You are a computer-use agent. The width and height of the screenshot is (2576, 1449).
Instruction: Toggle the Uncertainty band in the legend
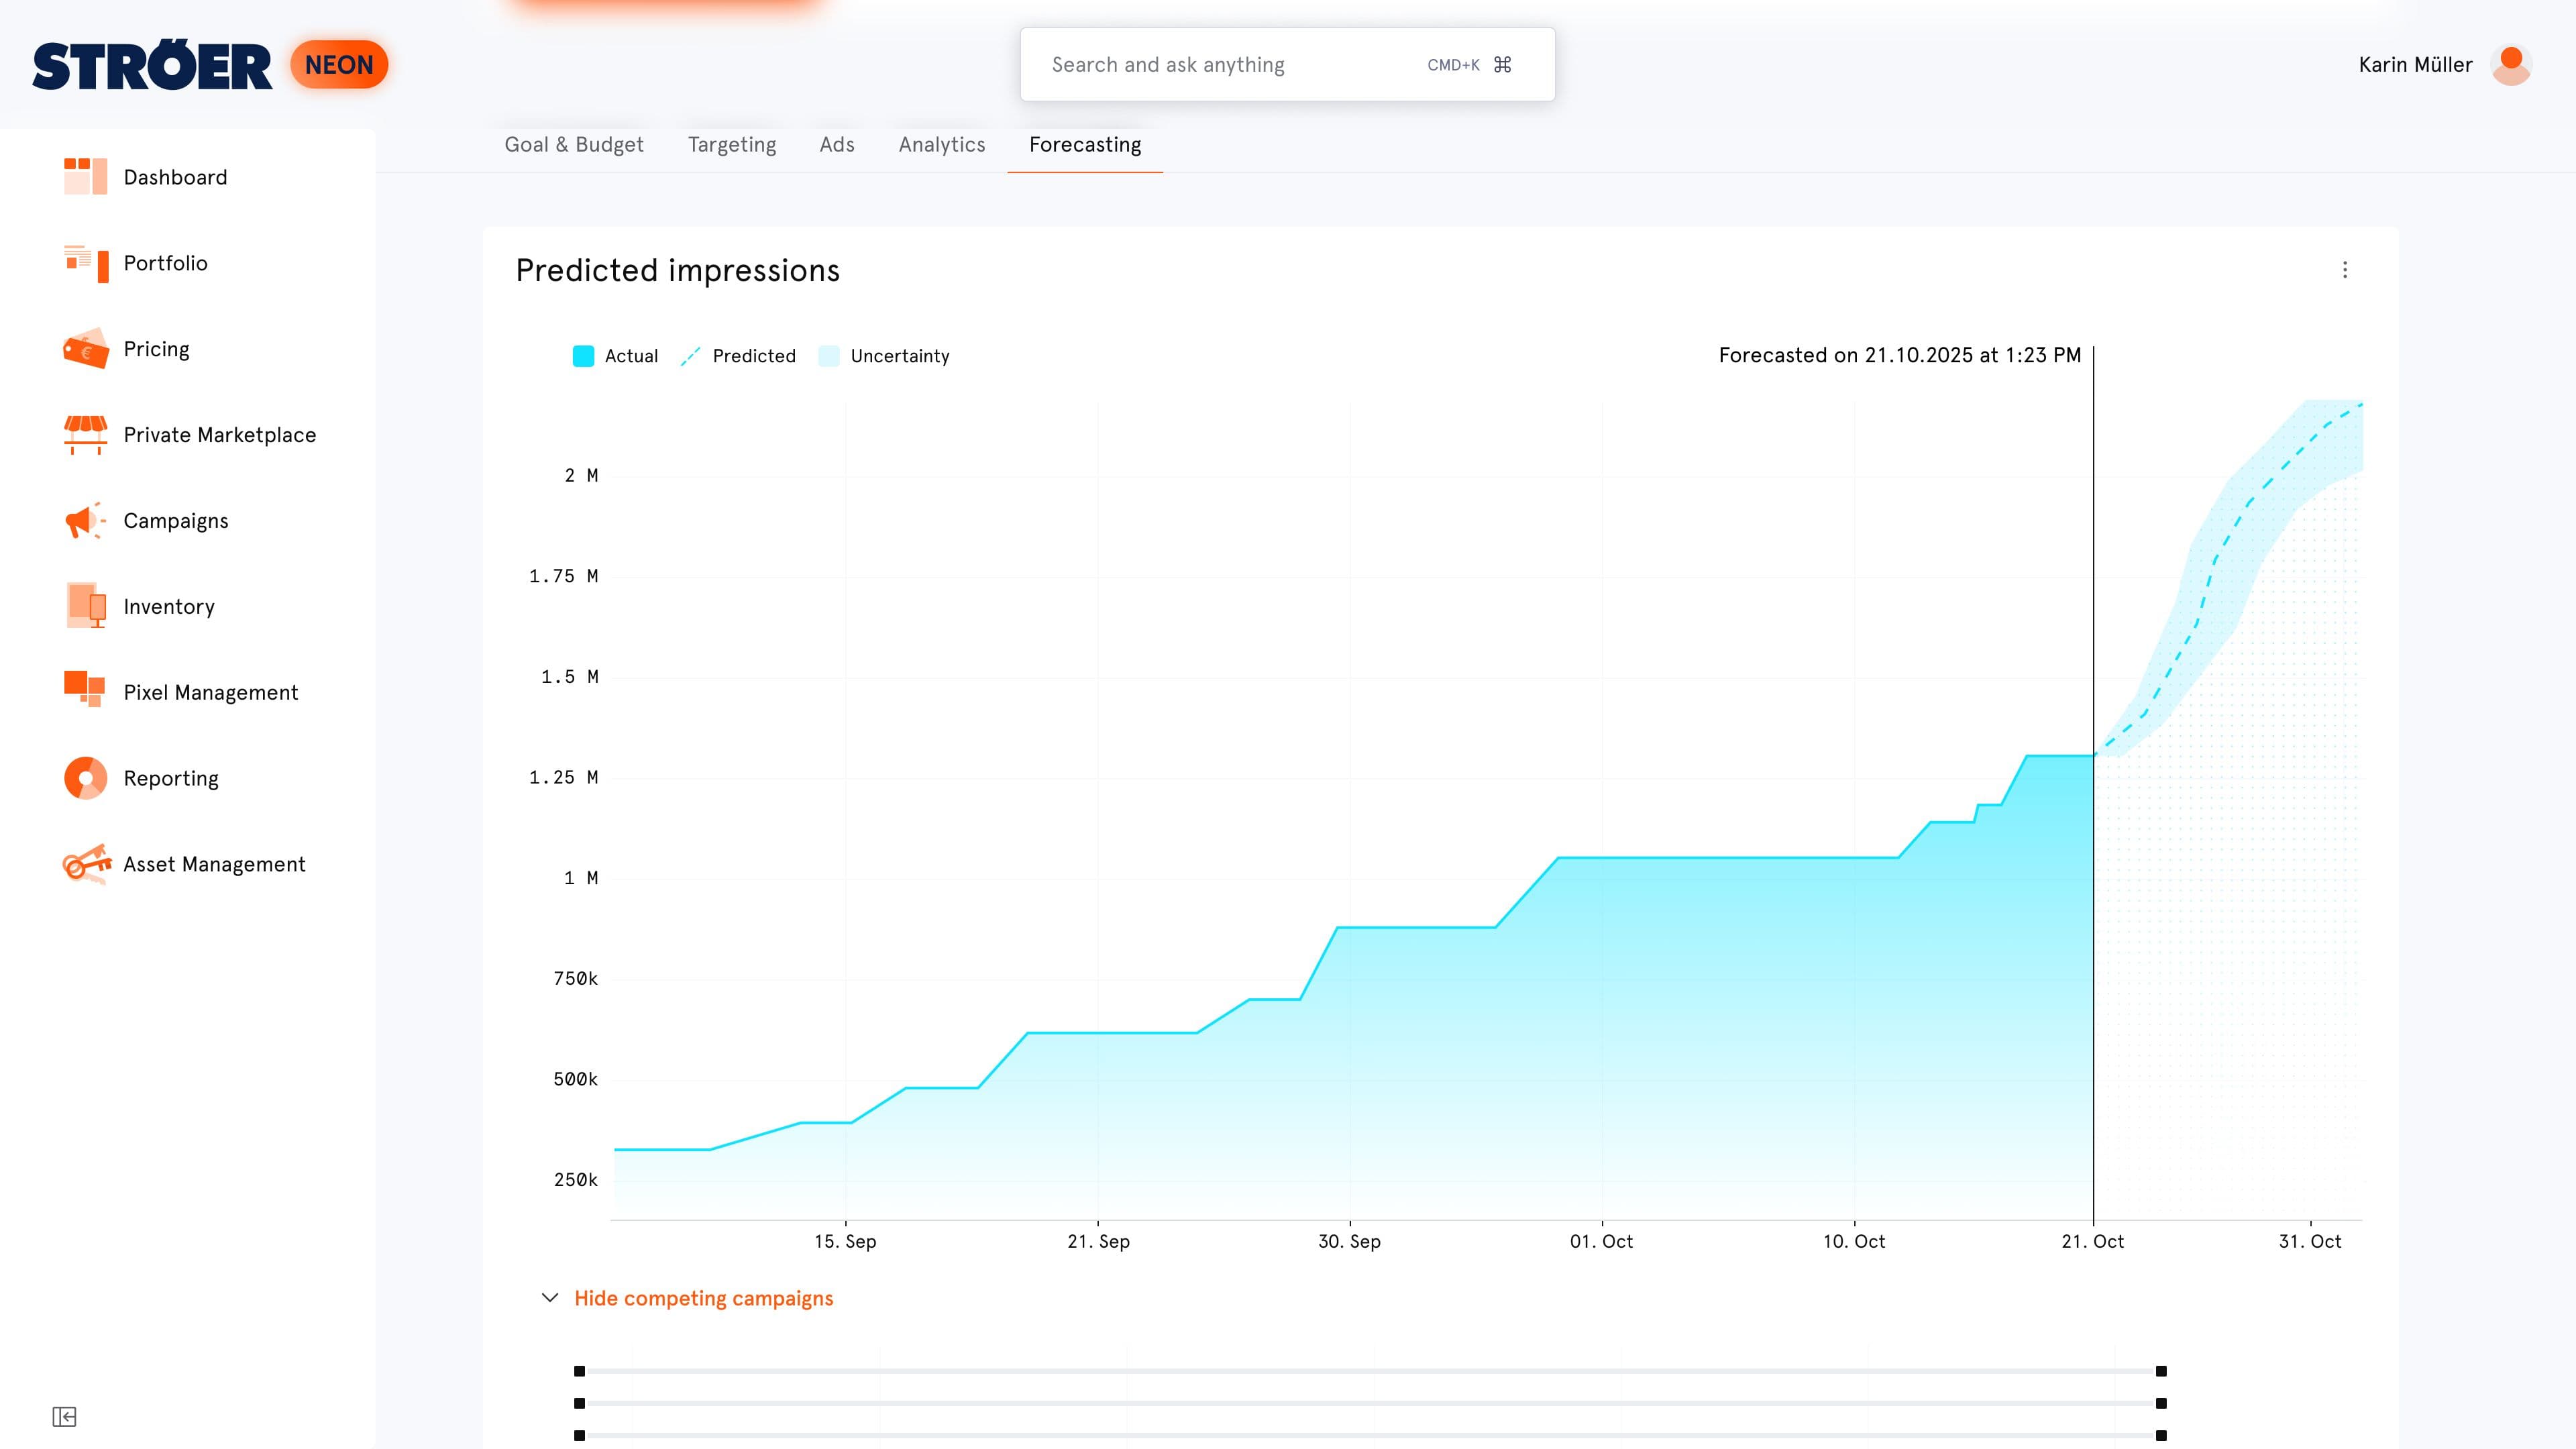click(x=884, y=356)
